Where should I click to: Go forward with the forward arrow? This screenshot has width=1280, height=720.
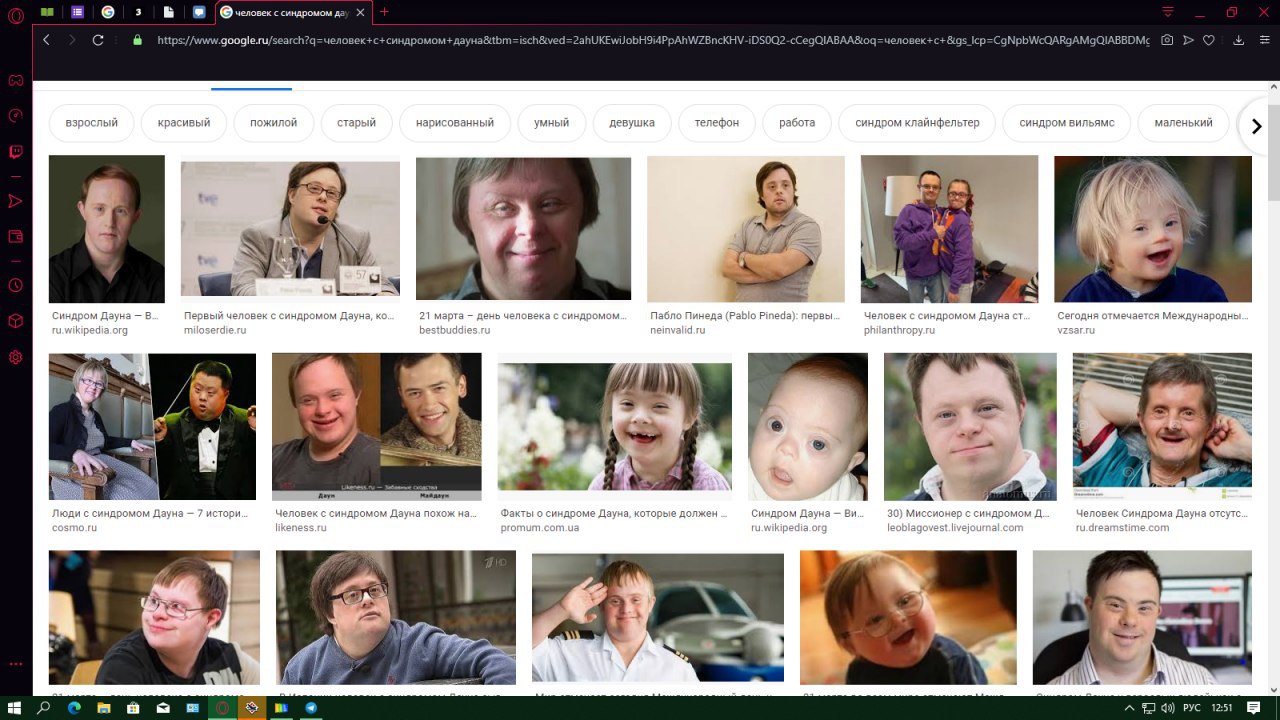click(72, 40)
